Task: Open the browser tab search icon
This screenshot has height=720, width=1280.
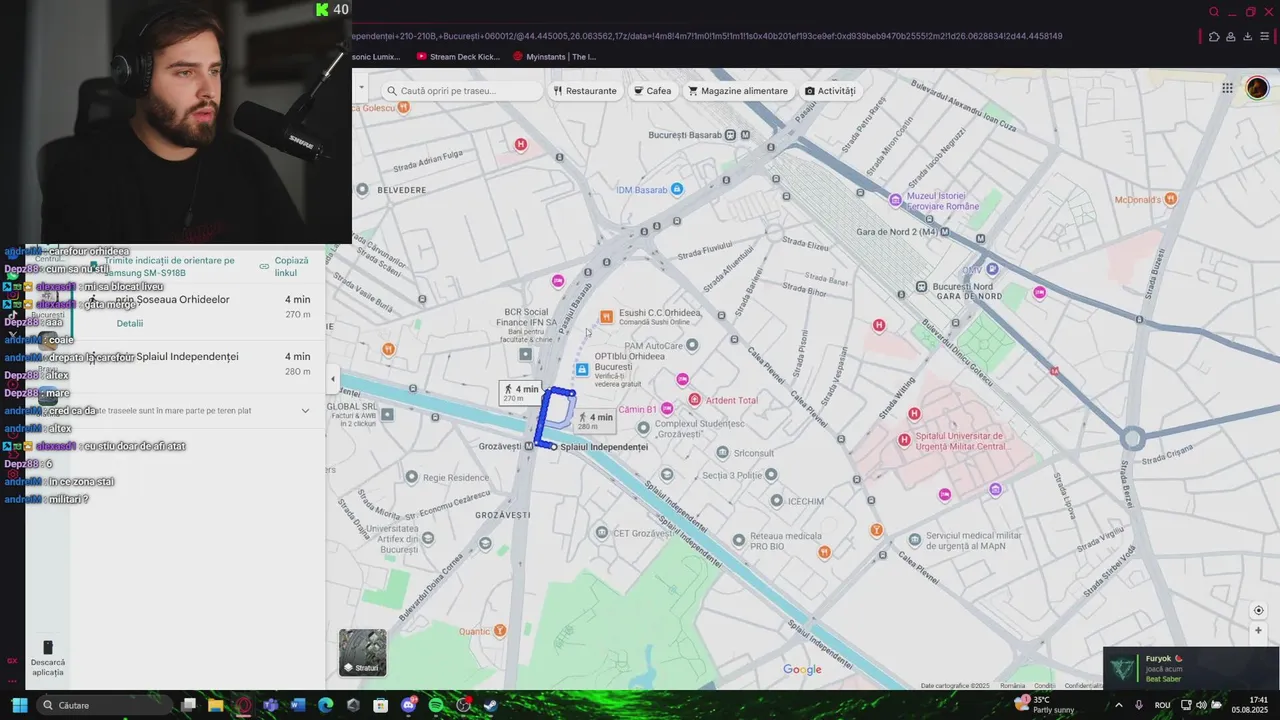Action: 1214,12
